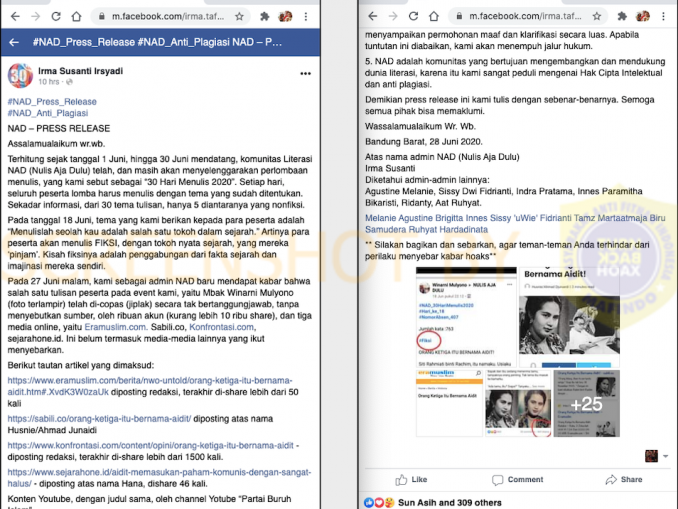This screenshot has width=678, height=509.
Task: Open three-dot browser menu in left window
Action: coord(306,16)
